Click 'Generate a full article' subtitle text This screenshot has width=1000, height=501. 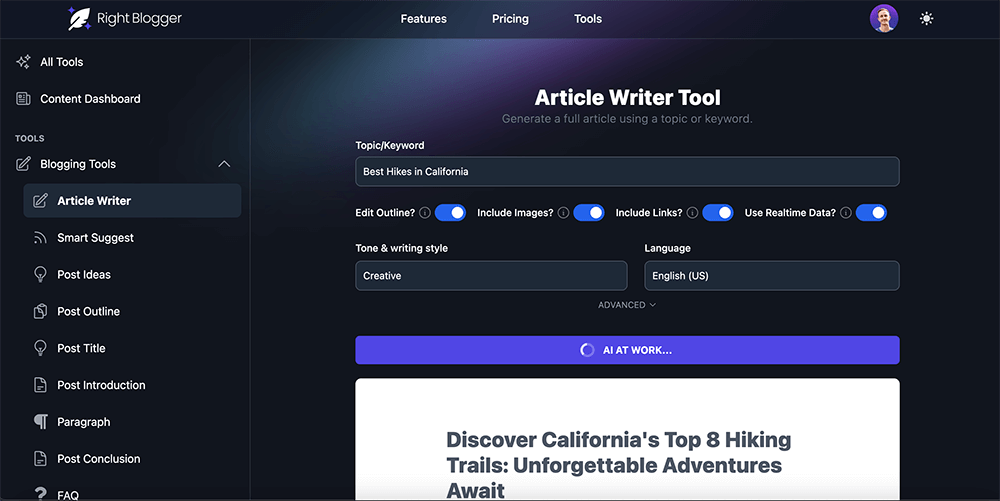pyautogui.click(x=627, y=119)
